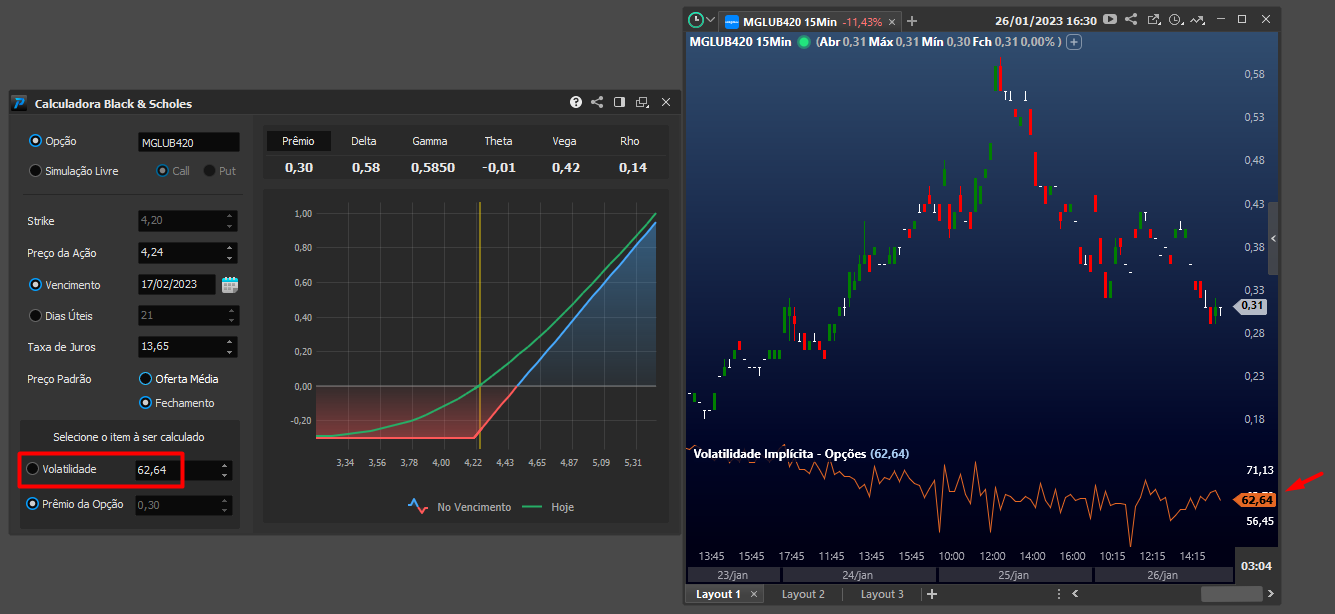Click the Opção ticker field MGLUB420
1335x614 pixels.
tap(188, 143)
